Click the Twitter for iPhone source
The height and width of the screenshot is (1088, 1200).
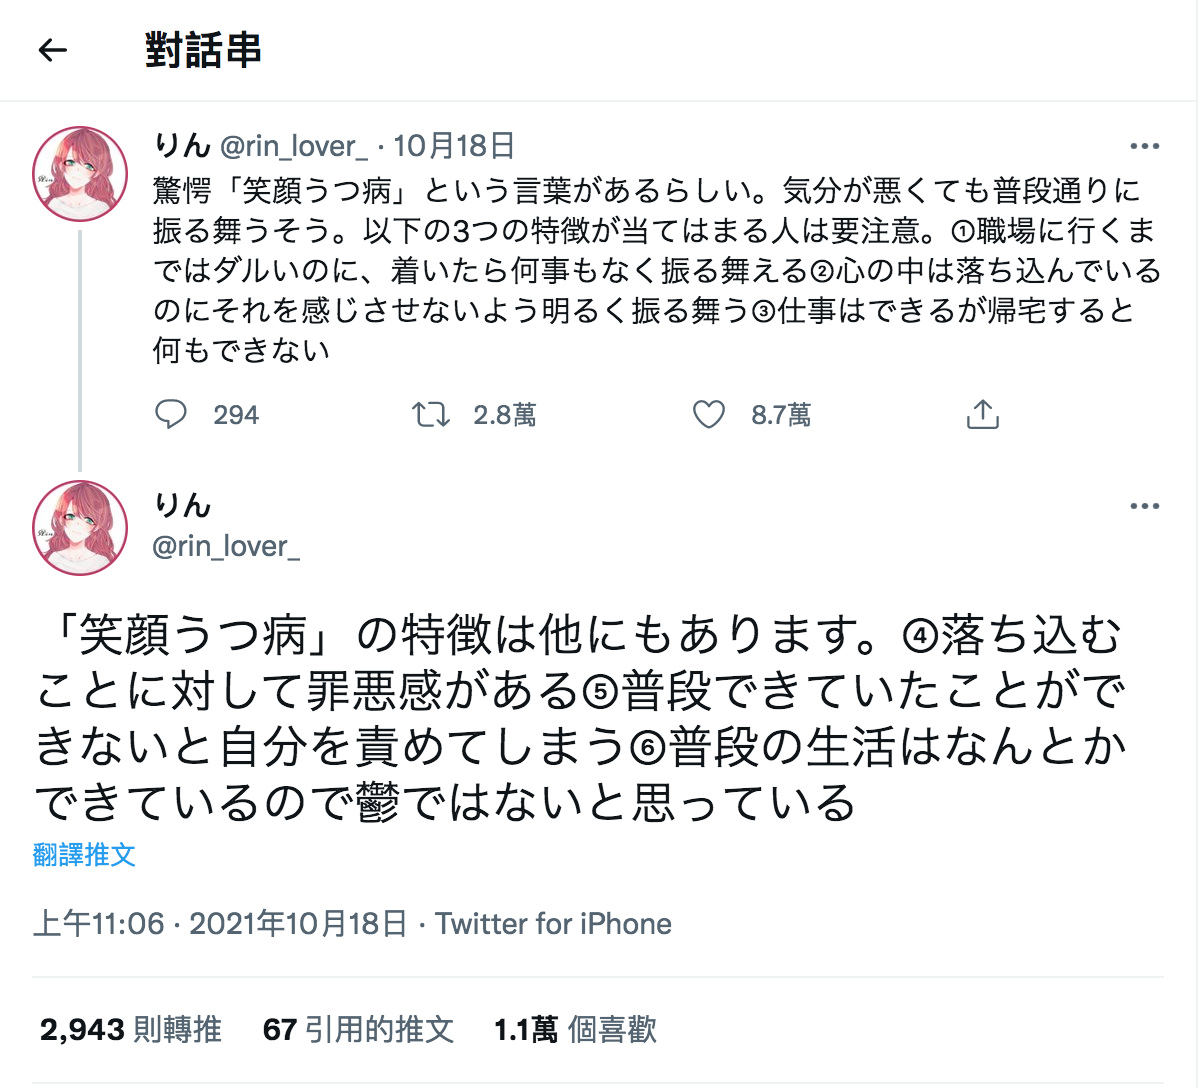(553, 923)
